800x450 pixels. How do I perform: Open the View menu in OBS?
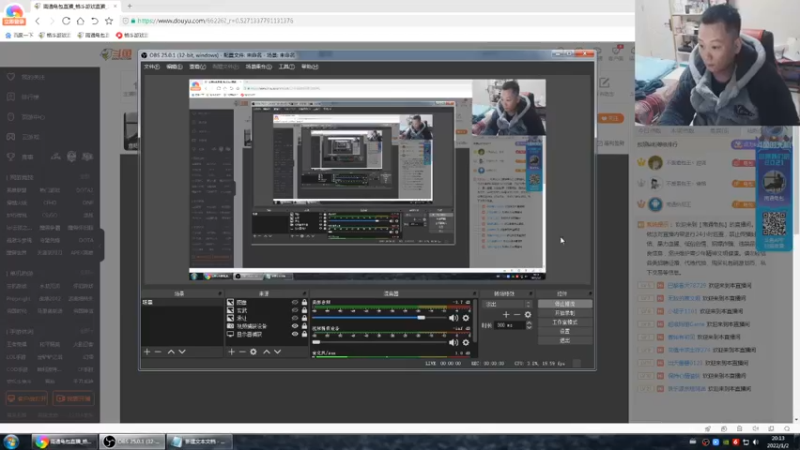pos(197,67)
